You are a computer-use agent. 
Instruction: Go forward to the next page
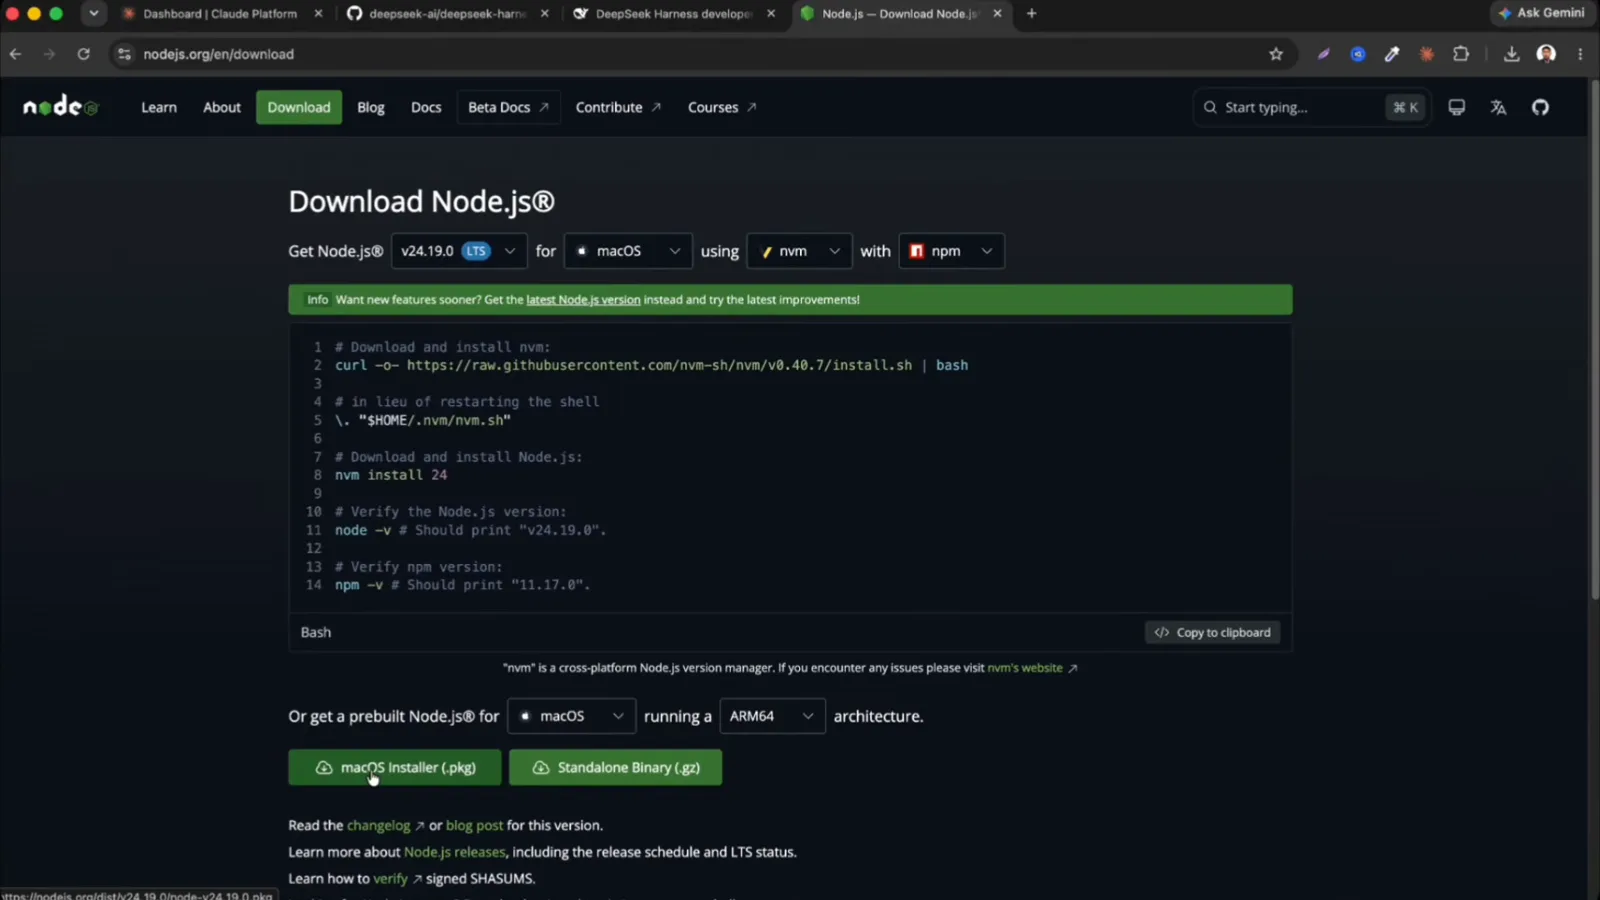tap(49, 54)
